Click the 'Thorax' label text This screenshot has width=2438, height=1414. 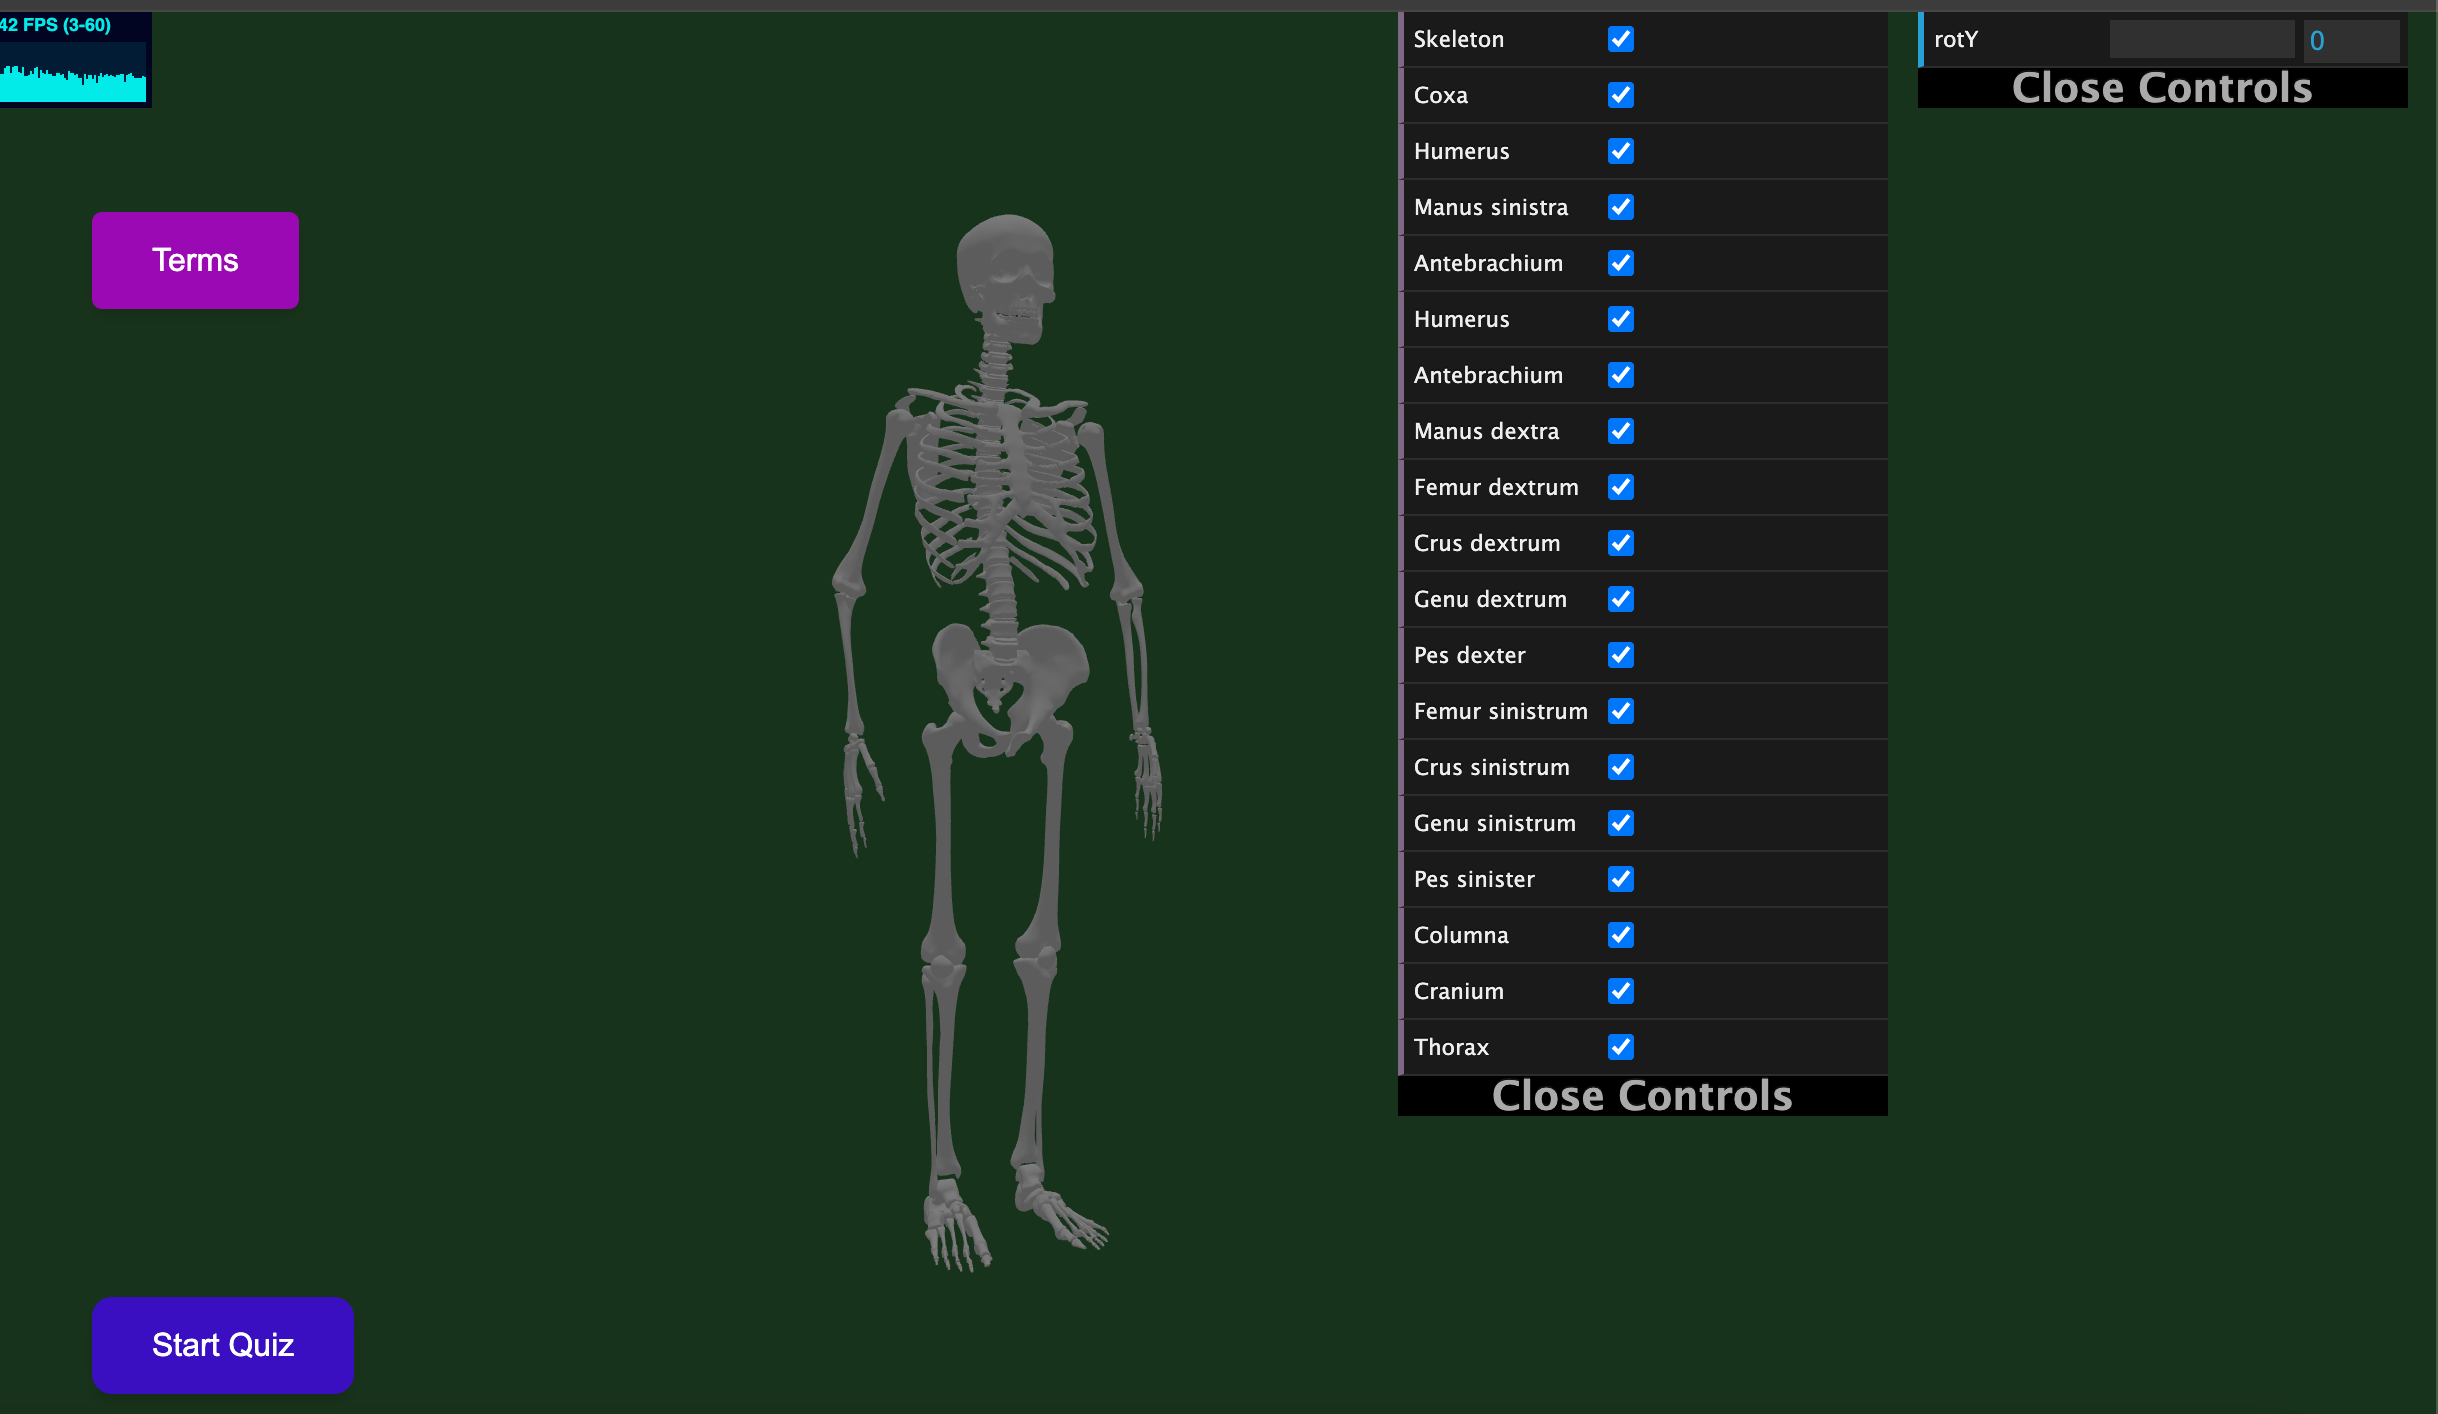point(1451,1047)
